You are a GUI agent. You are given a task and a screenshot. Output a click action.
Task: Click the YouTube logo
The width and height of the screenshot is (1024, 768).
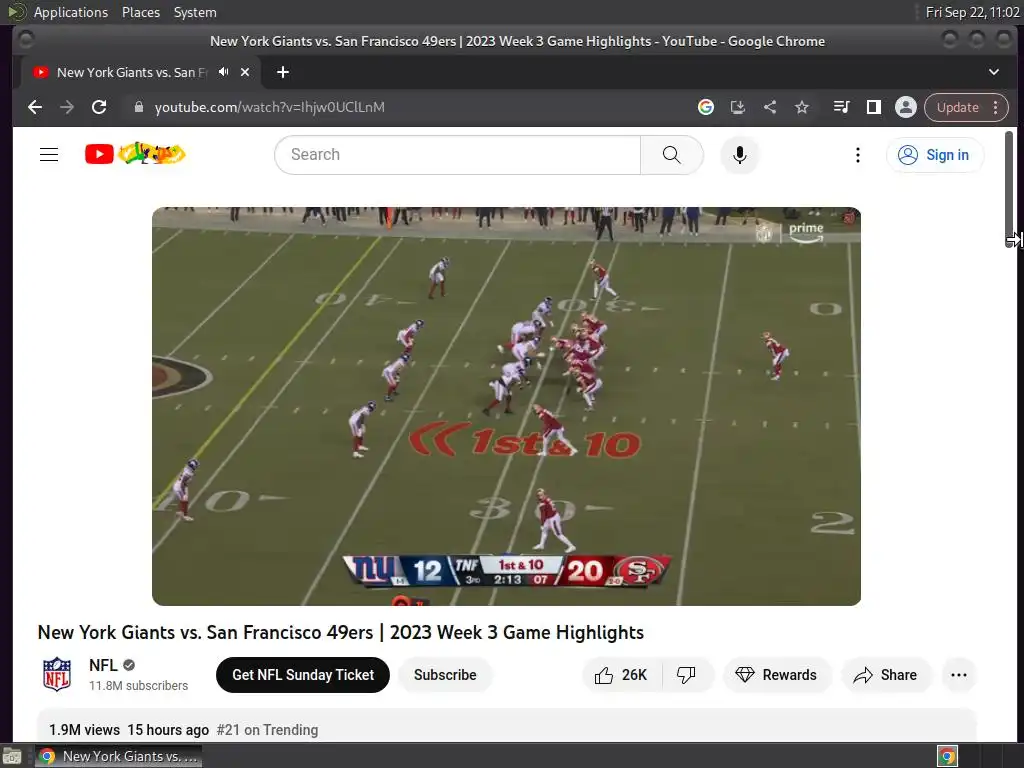[x=135, y=154]
